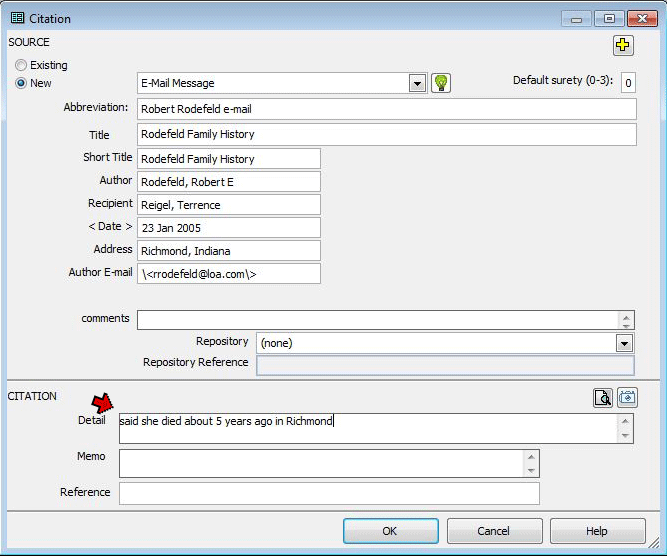
Task: Click the exhibit camera icon in Citation section
Action: pyautogui.click(x=627, y=398)
